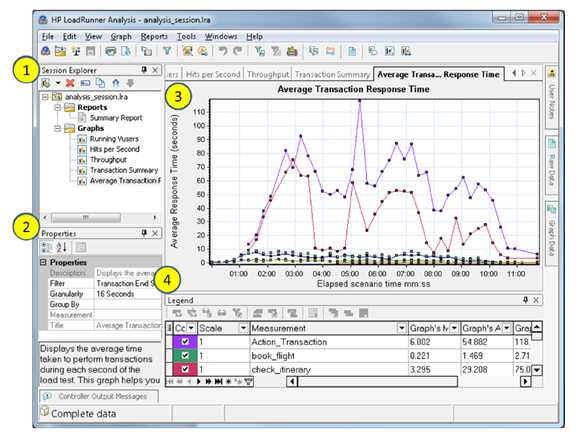Viewport: 576px width, 434px height.
Task: Click the Controller Output Messages icon
Action: click(x=47, y=396)
